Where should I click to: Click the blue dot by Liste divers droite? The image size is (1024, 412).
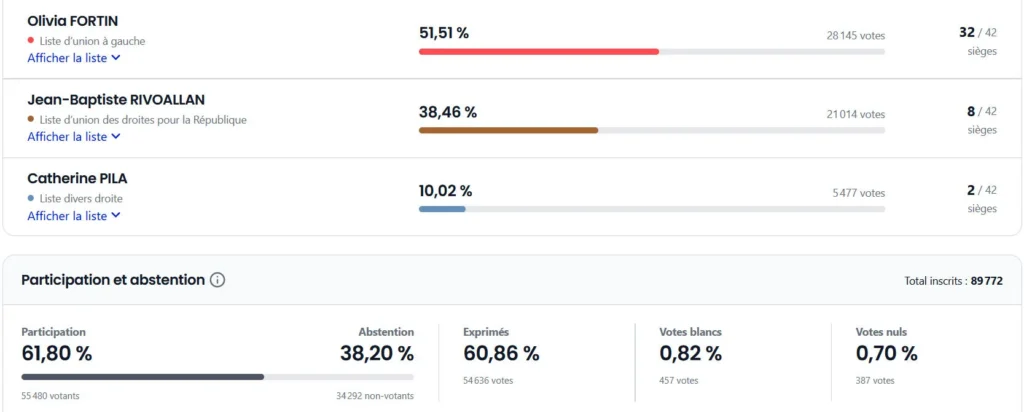tap(31, 199)
